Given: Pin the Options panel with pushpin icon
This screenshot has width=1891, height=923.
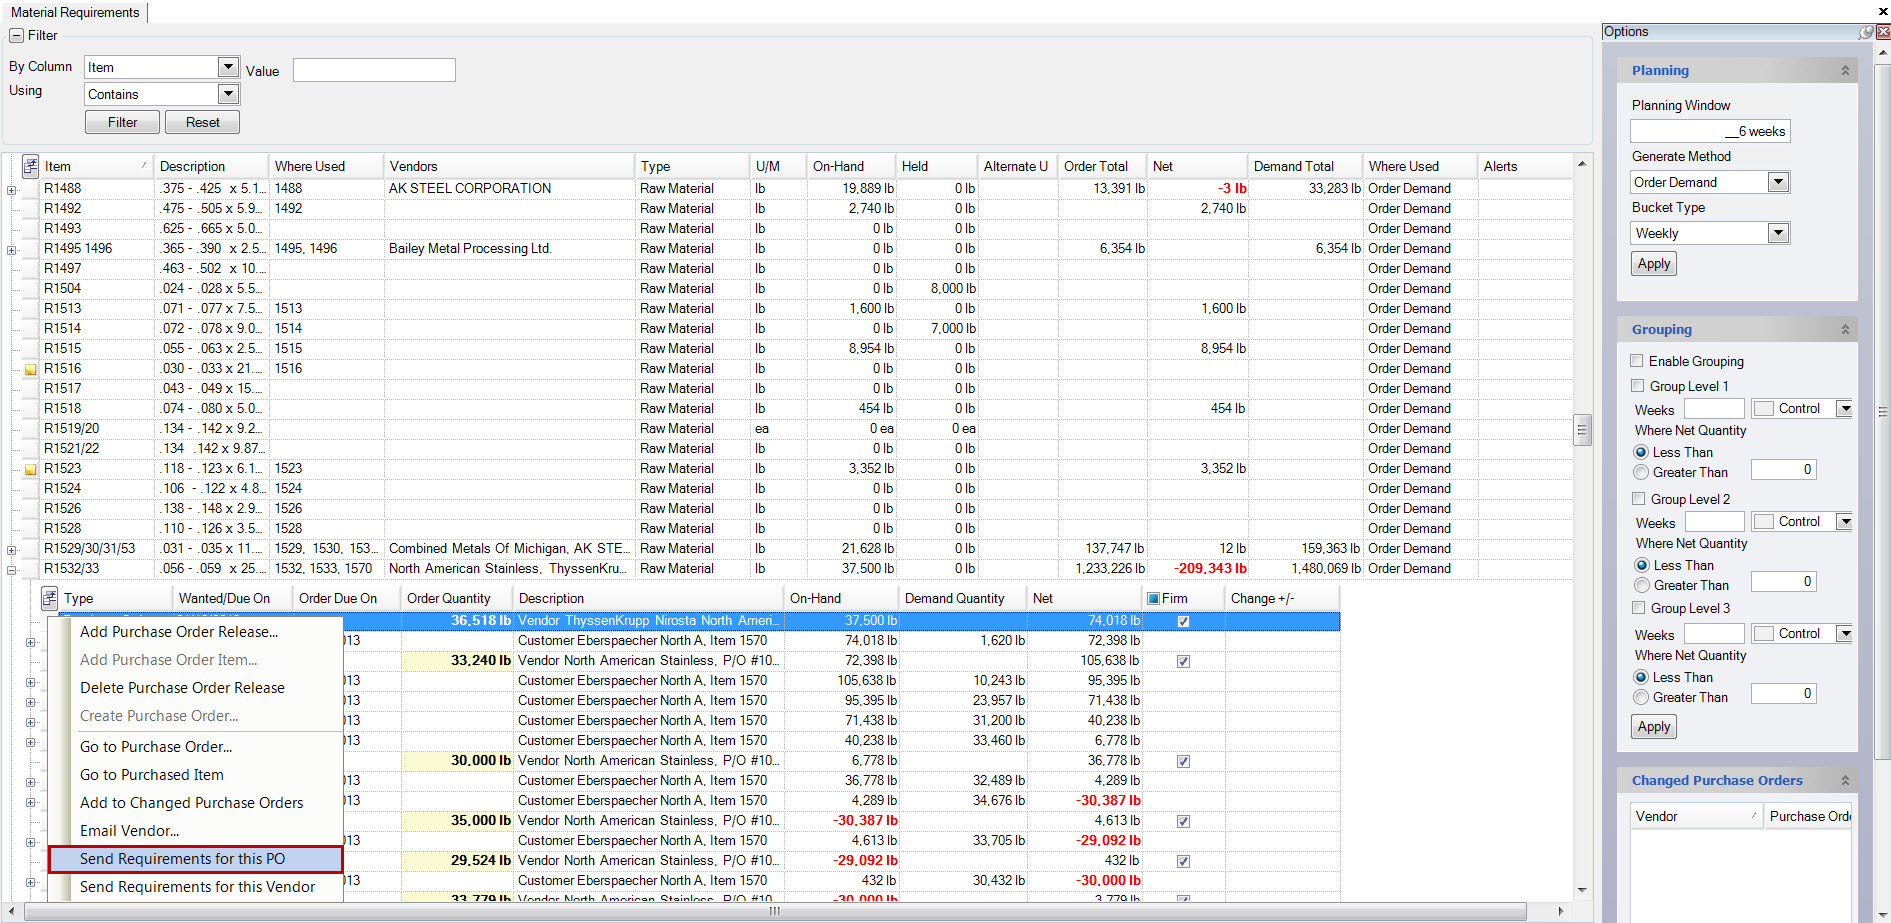Looking at the screenshot, I should [x=1866, y=32].
